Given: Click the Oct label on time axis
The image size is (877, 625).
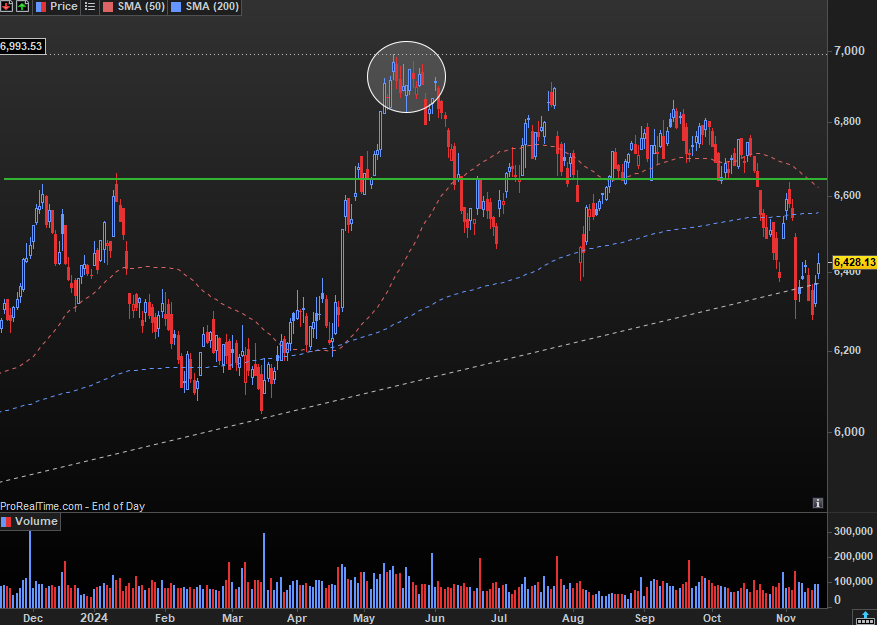Looking at the screenshot, I should click(712, 618).
